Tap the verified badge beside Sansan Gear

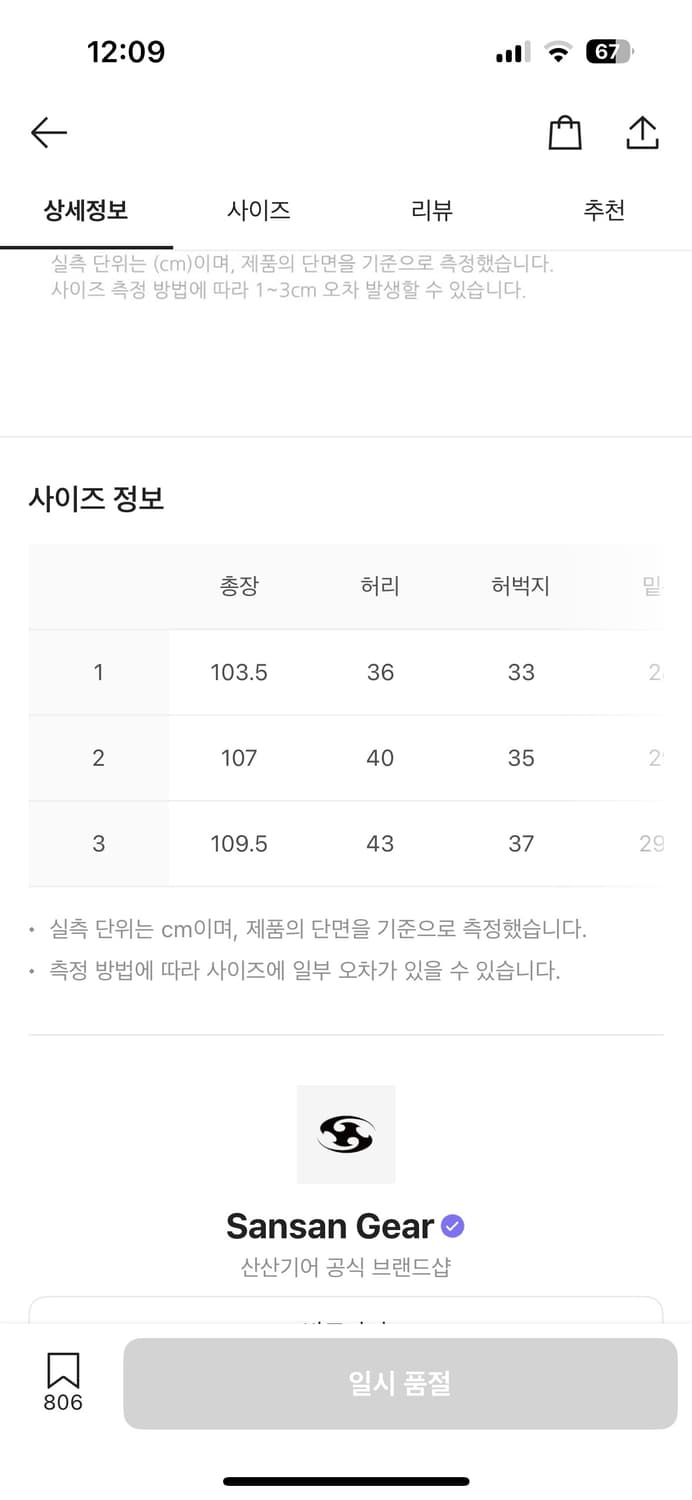tap(453, 1226)
